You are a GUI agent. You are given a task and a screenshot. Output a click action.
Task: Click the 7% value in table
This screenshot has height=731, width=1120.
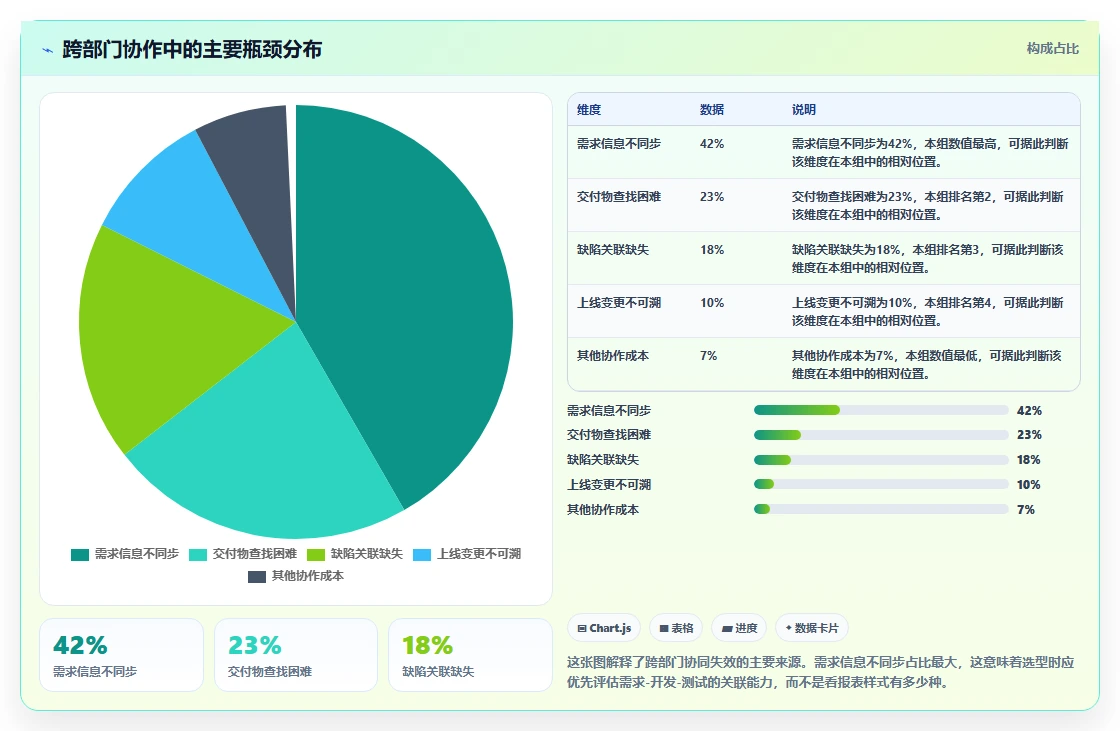click(x=709, y=355)
